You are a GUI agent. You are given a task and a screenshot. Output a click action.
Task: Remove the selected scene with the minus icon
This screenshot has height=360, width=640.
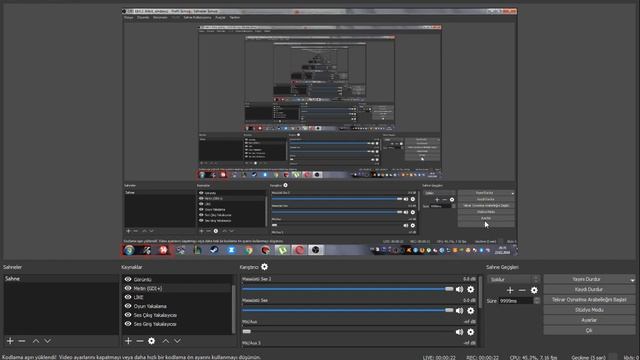(22, 340)
